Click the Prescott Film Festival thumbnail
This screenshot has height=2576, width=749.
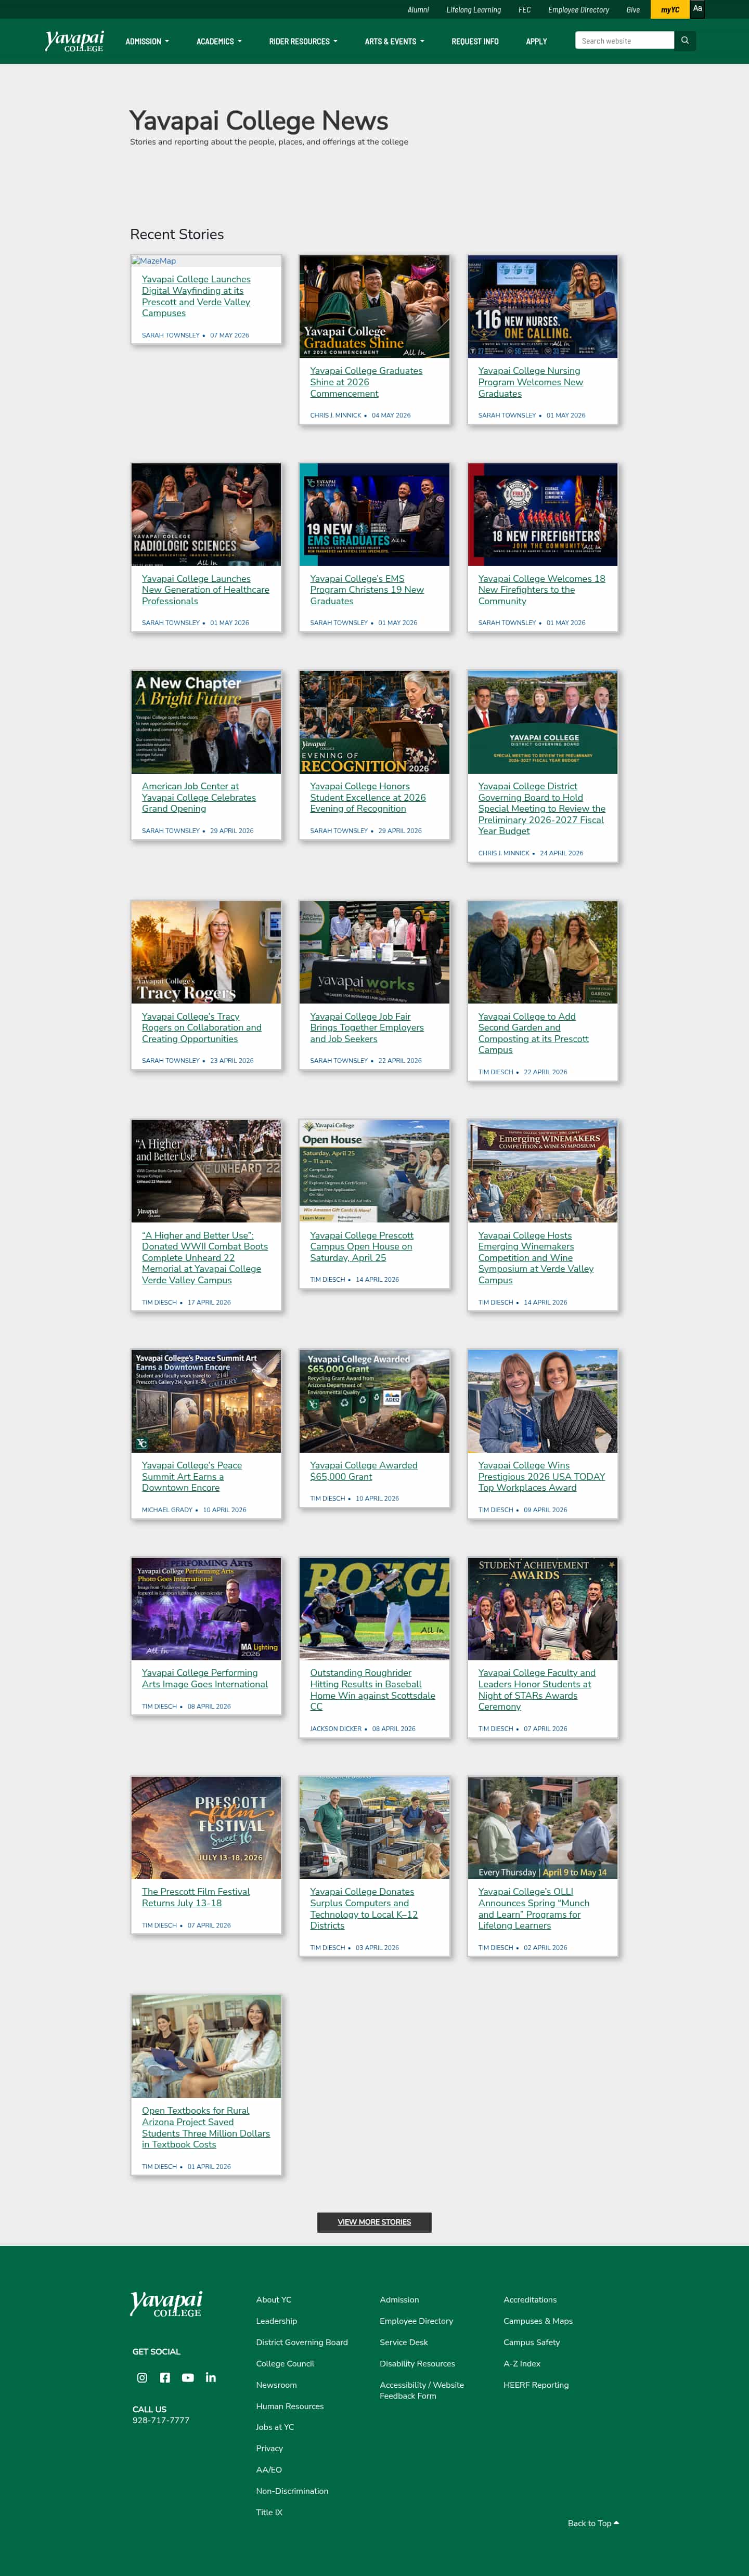coord(206,1827)
